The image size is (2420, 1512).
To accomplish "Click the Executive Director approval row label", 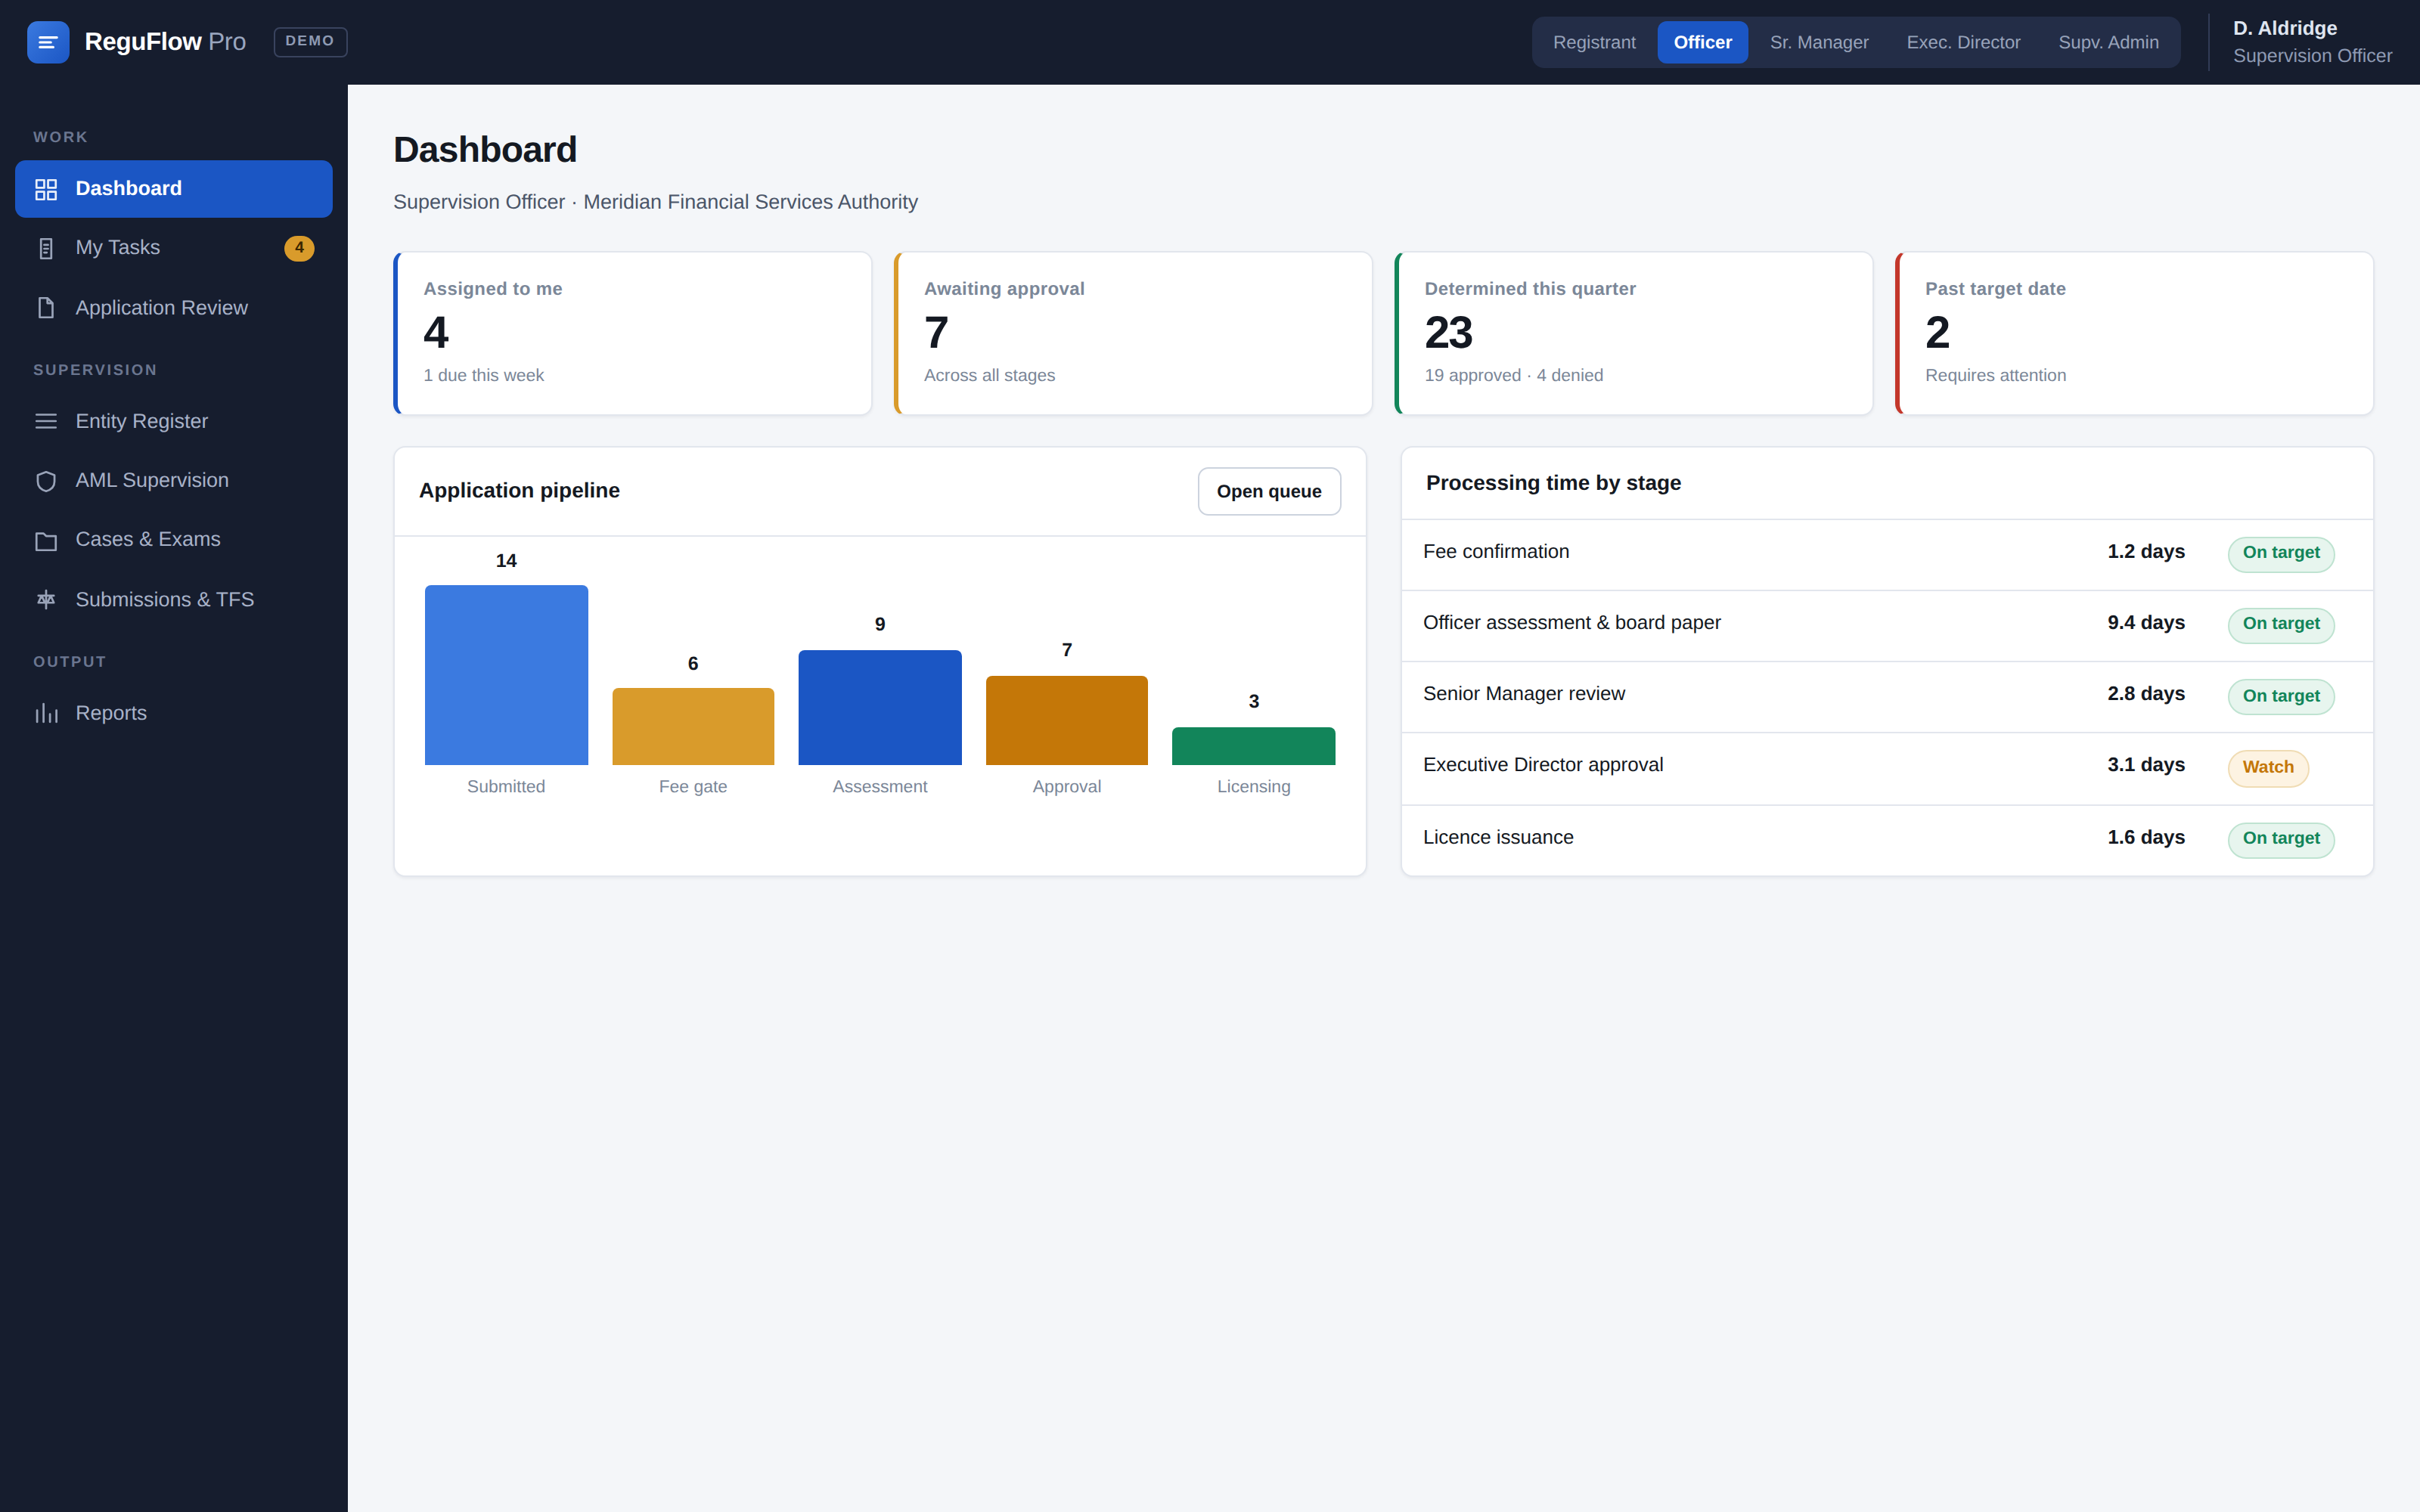I will tap(1543, 765).
